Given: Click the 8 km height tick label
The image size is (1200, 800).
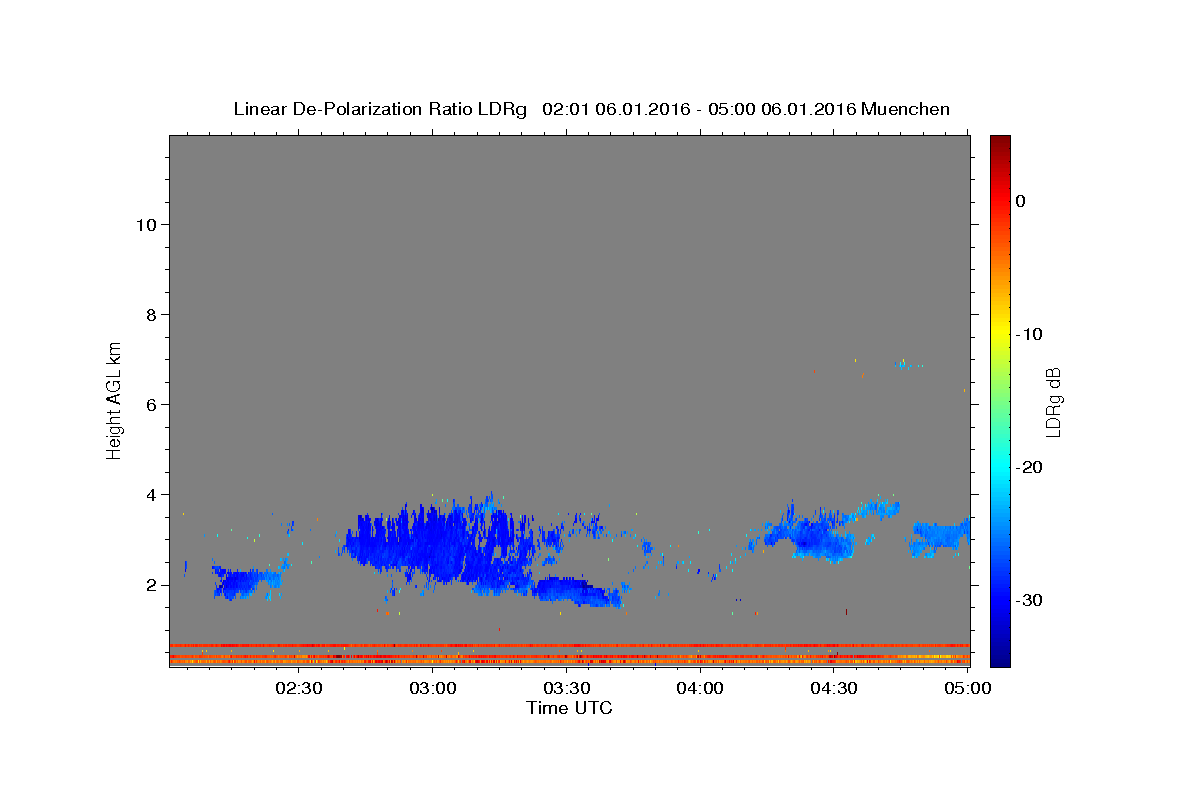Looking at the screenshot, I should (x=150, y=314).
